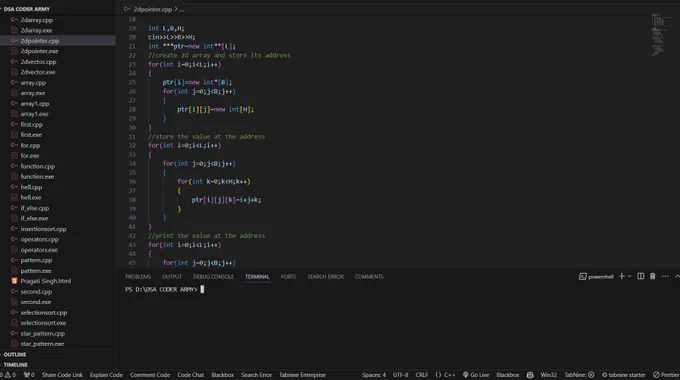Open 2dvector.cpp in the explorer
The height and width of the screenshot is (380, 680).
coord(38,62)
